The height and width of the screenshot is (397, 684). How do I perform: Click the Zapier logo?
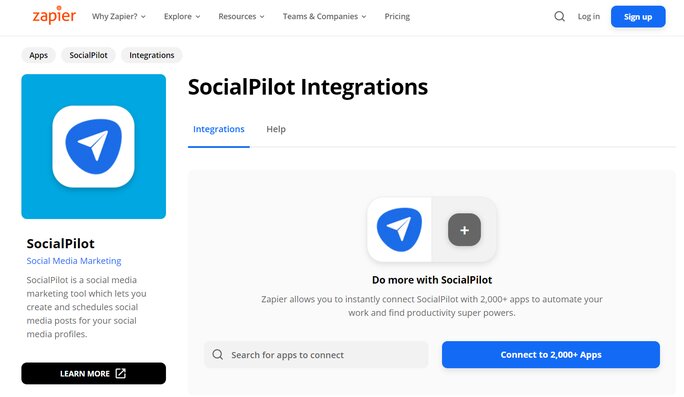54,16
